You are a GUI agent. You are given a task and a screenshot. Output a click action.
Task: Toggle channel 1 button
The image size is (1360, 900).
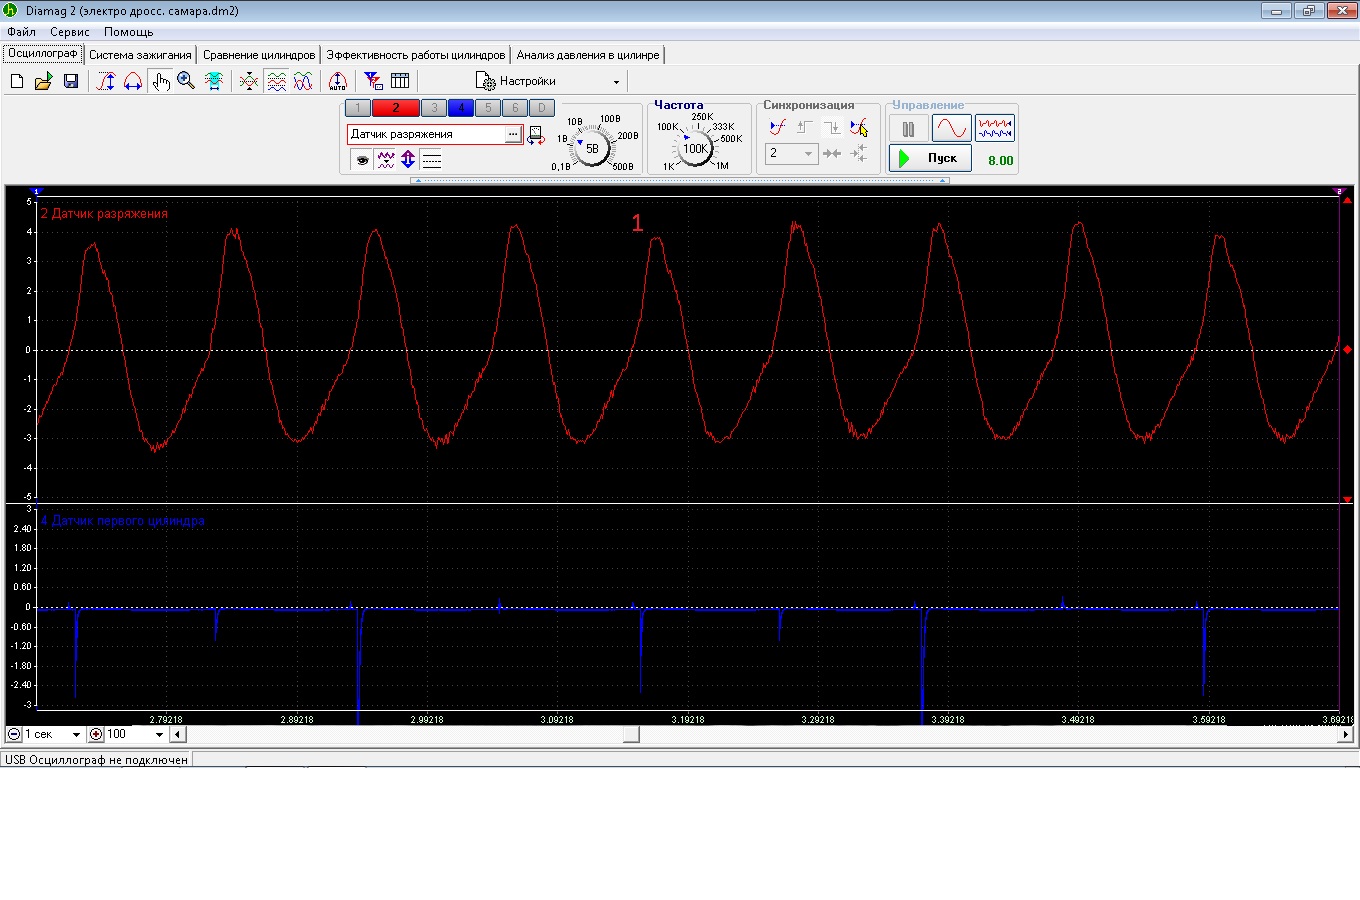(x=358, y=108)
